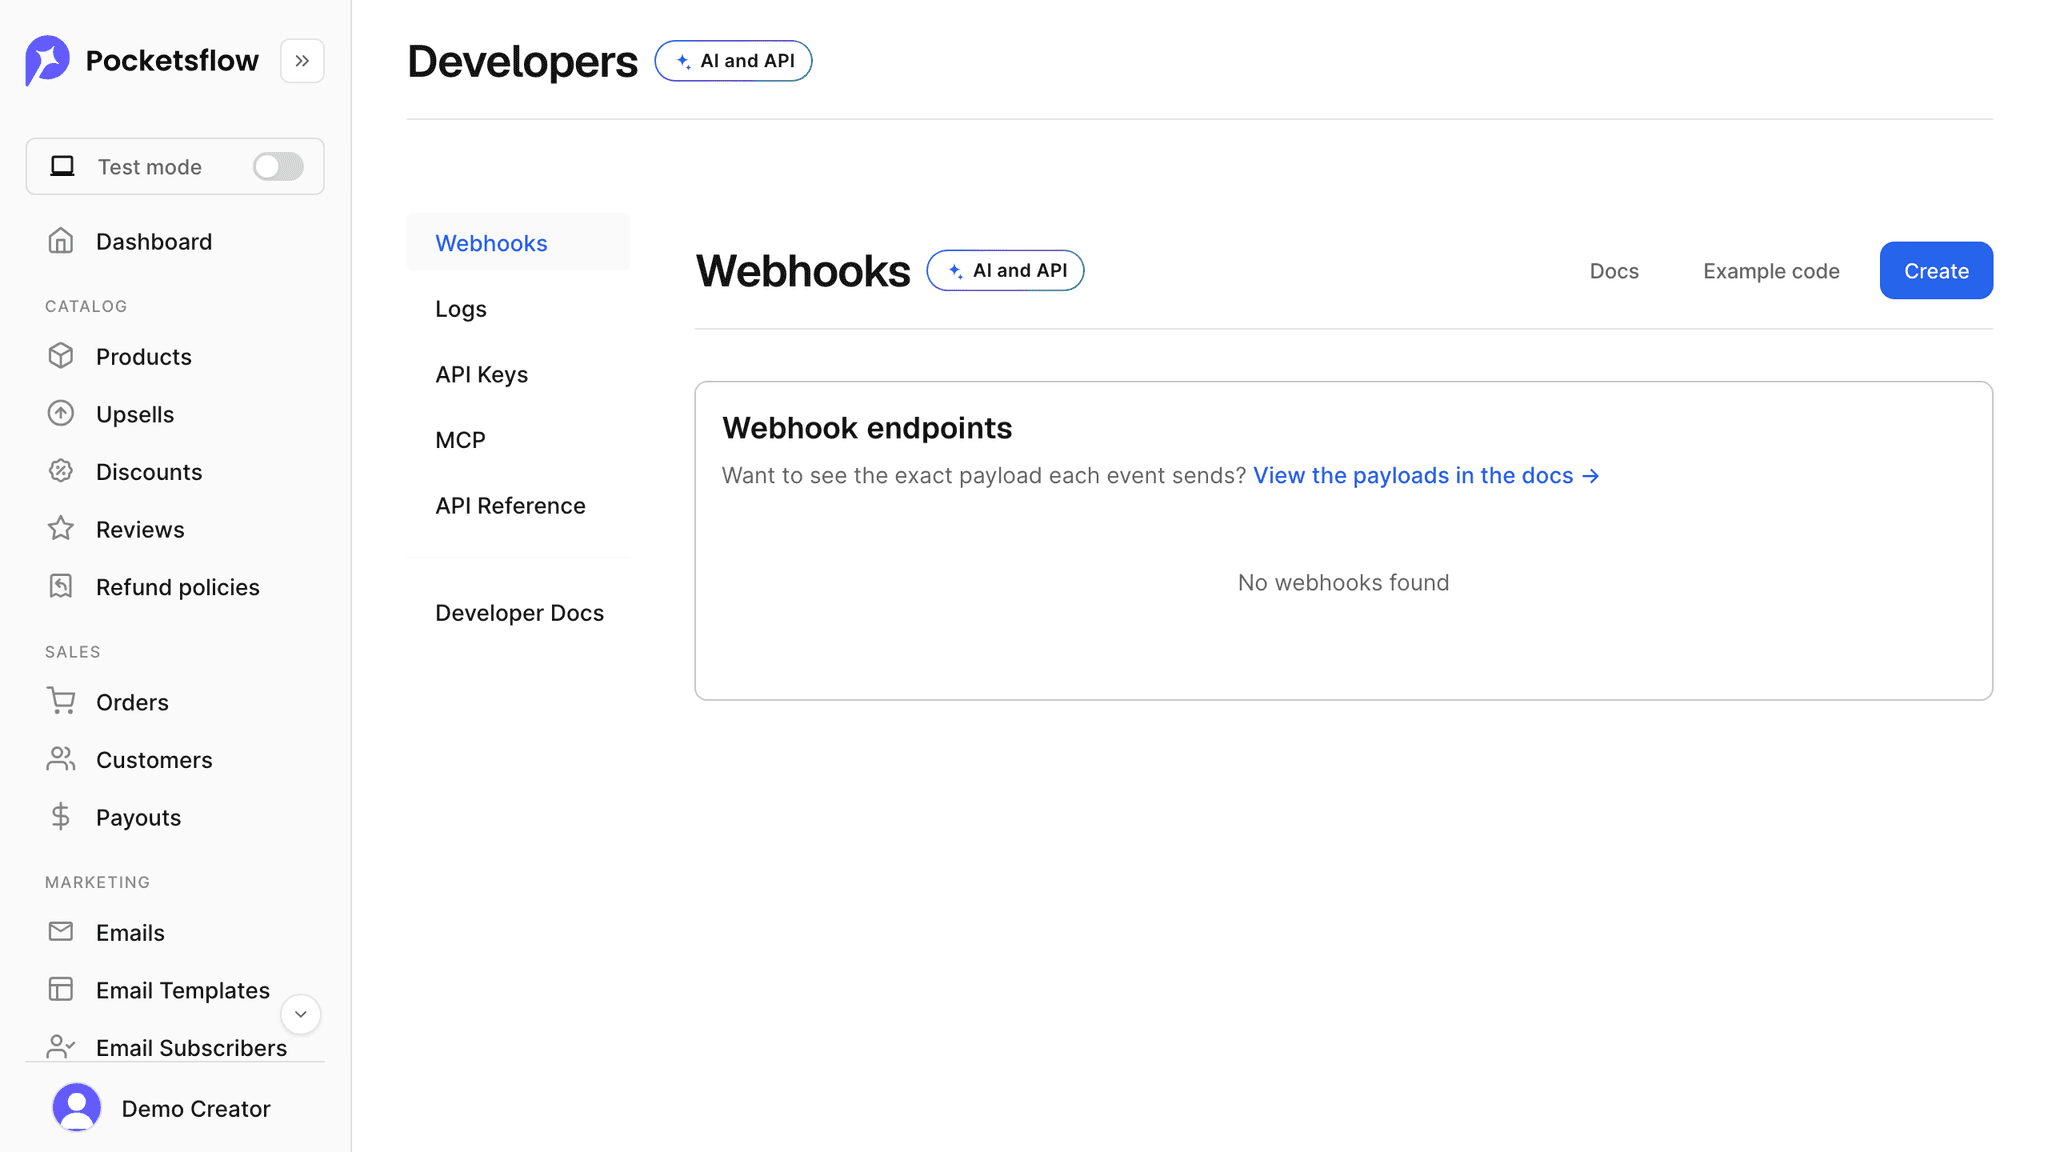Select the Webhooks tab
This screenshot has width=2048, height=1152.
point(518,242)
